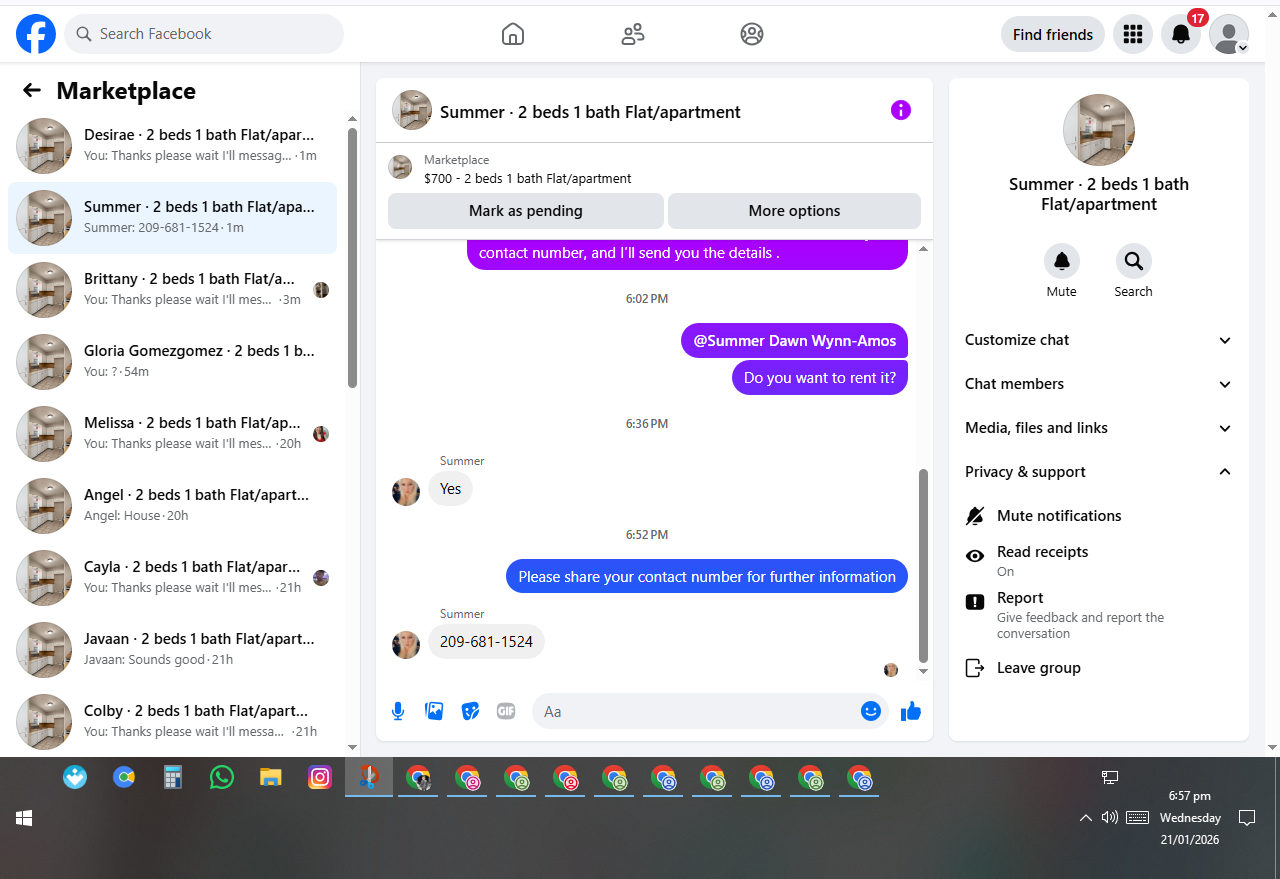Pick a GIF with the GIF icon
Viewport: 1280px width, 879px height.
pos(506,711)
